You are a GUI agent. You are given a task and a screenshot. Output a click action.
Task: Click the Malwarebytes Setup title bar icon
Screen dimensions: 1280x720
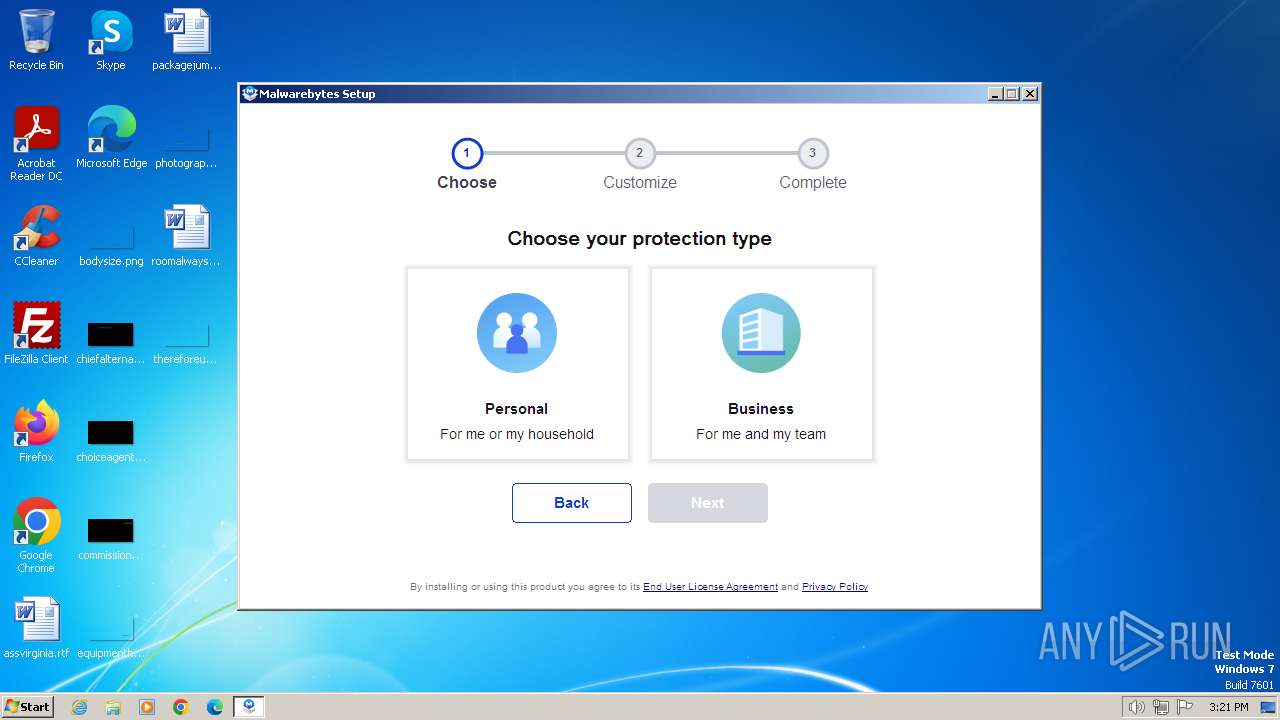point(250,94)
